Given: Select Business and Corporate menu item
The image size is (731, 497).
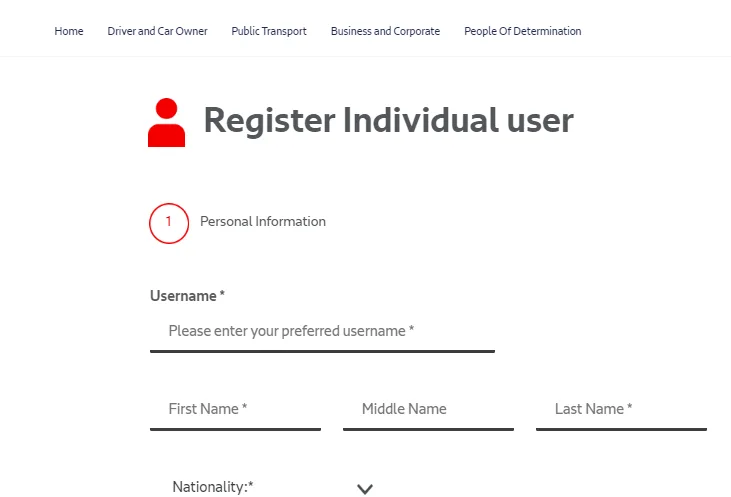Looking at the screenshot, I should [x=385, y=31].
